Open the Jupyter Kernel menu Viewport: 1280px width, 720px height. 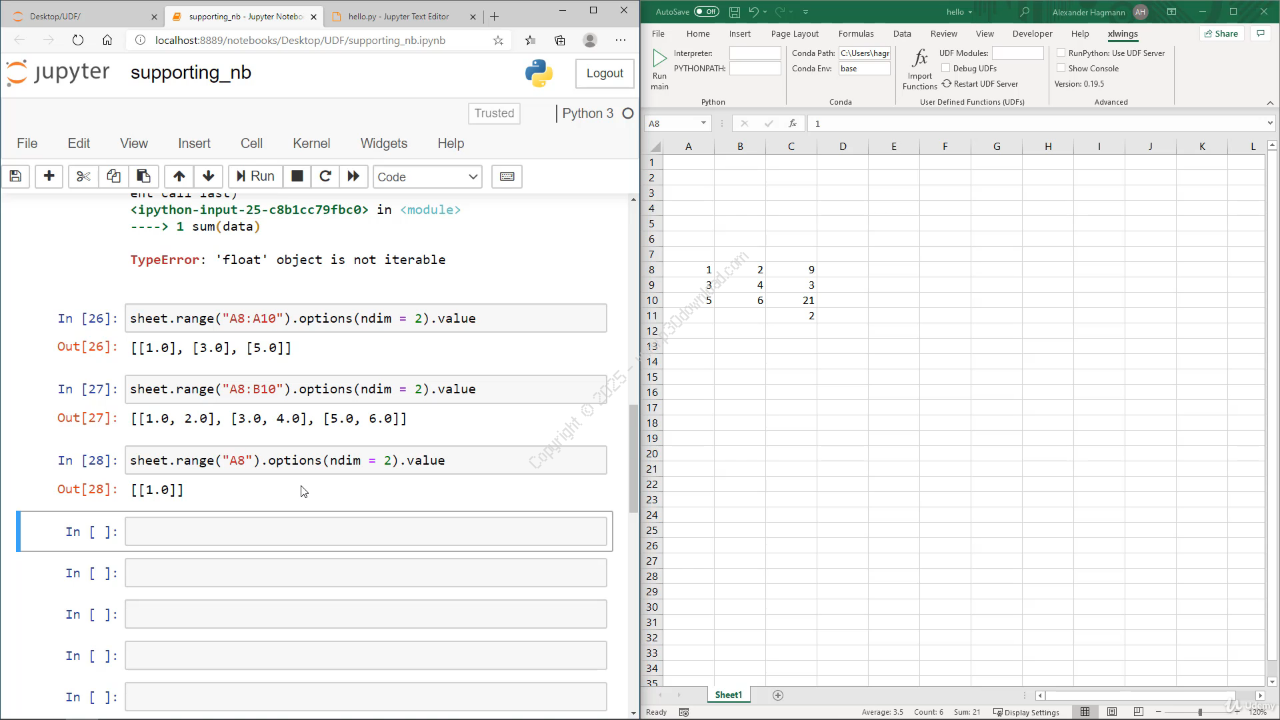[x=312, y=143]
